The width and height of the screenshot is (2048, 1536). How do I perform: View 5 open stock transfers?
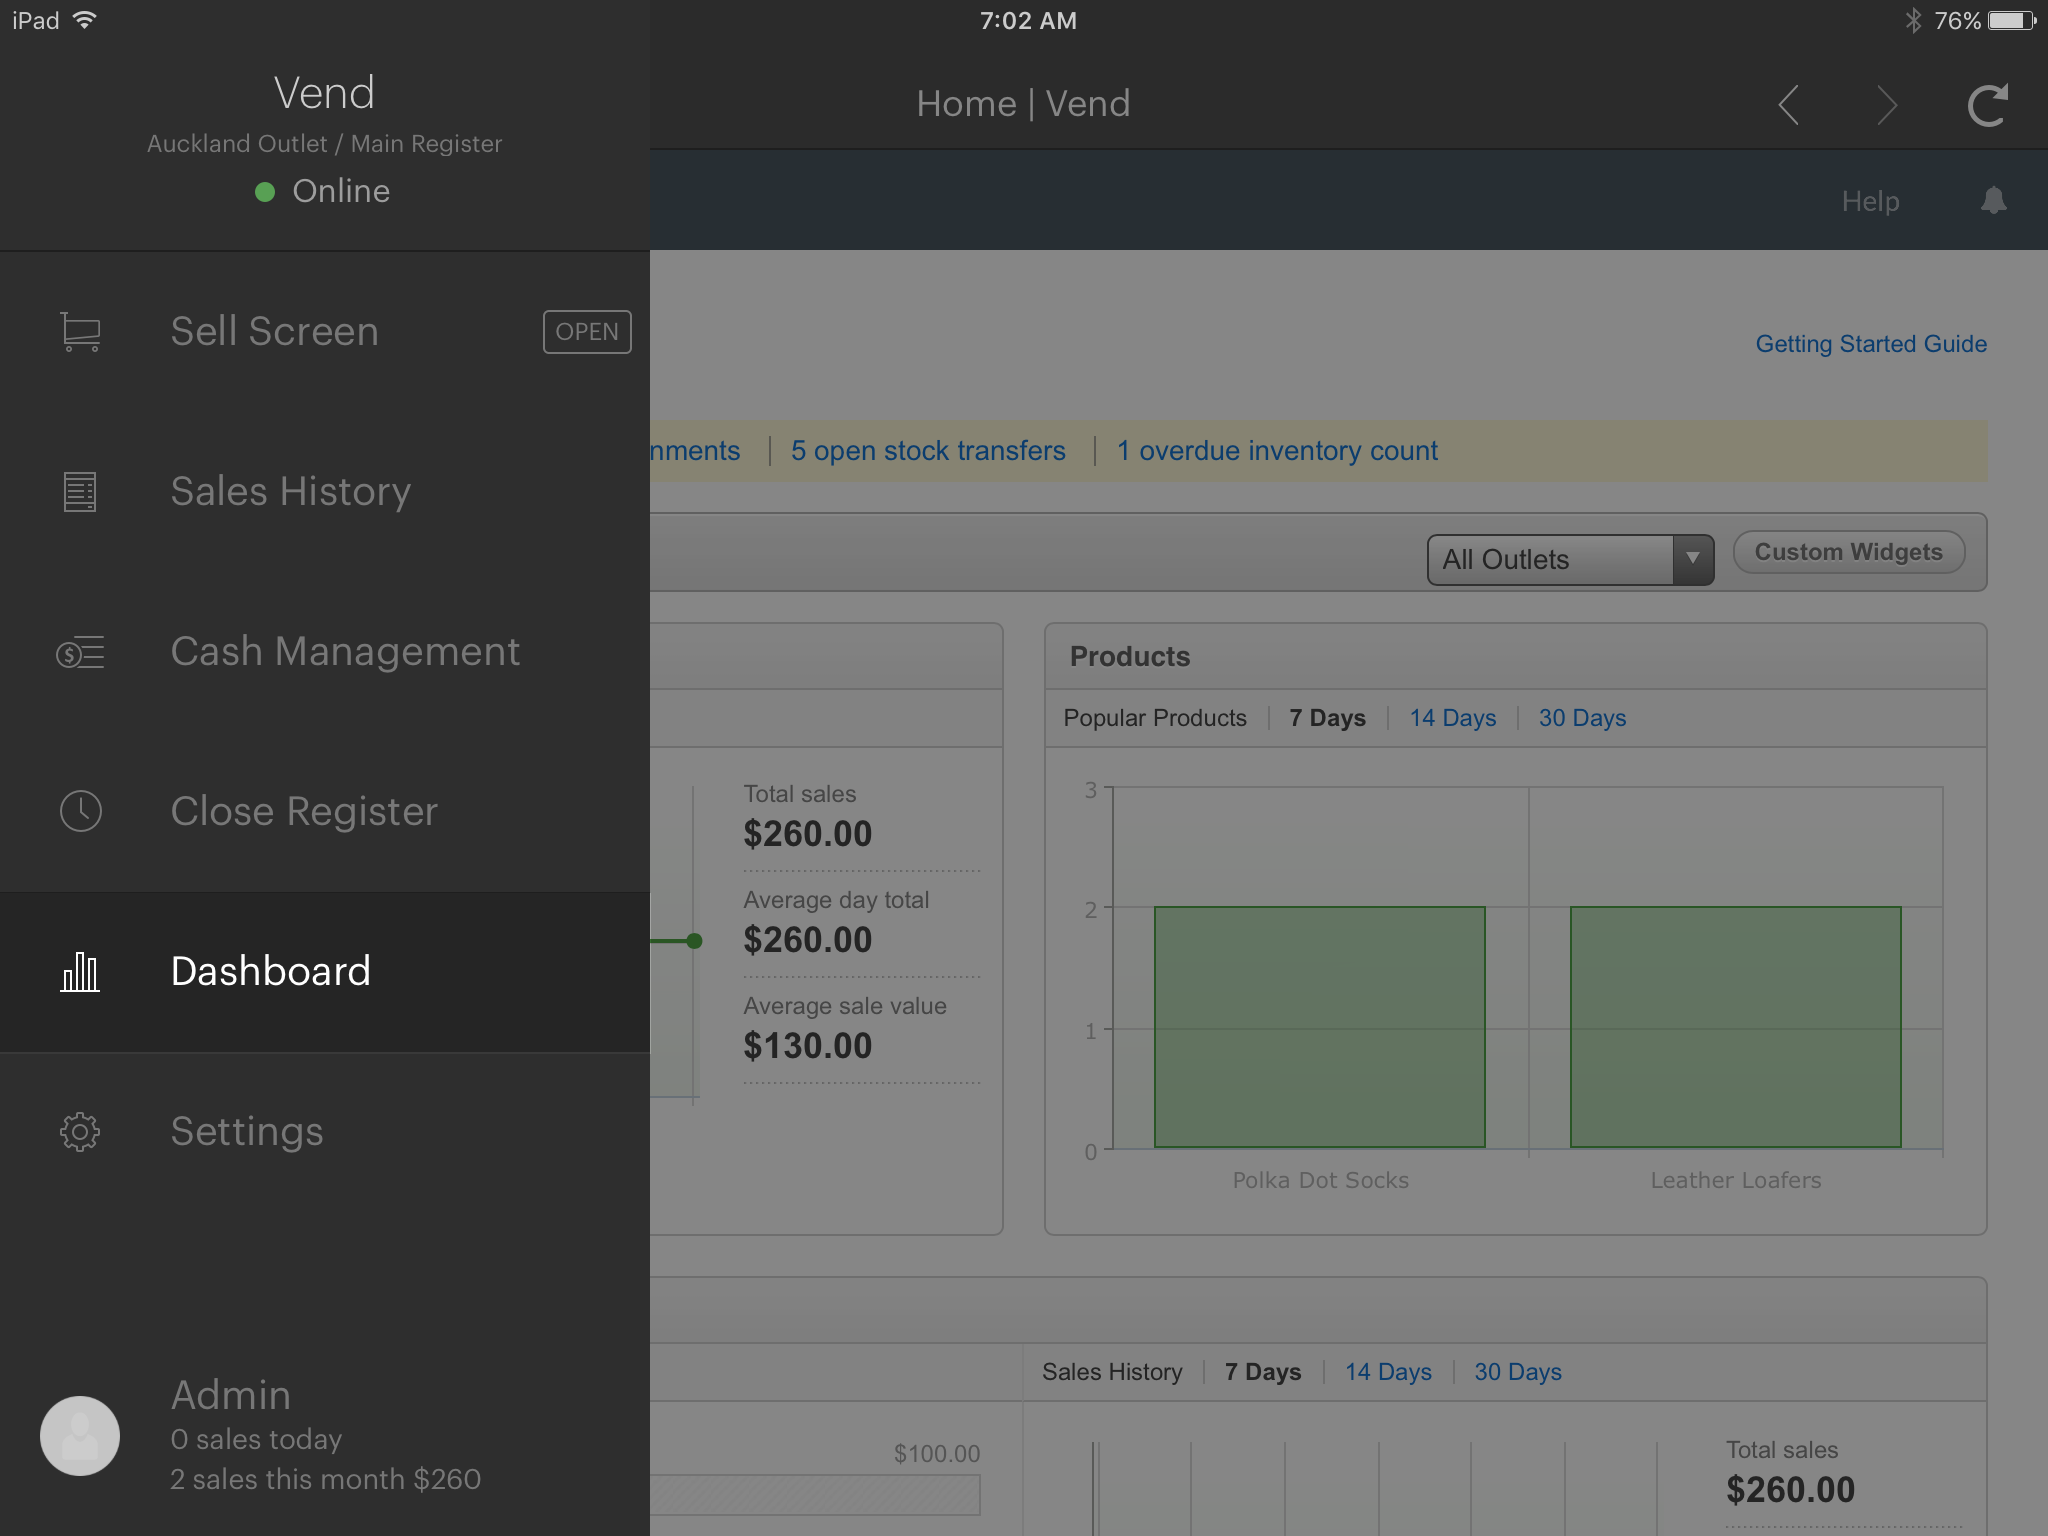pos(928,451)
